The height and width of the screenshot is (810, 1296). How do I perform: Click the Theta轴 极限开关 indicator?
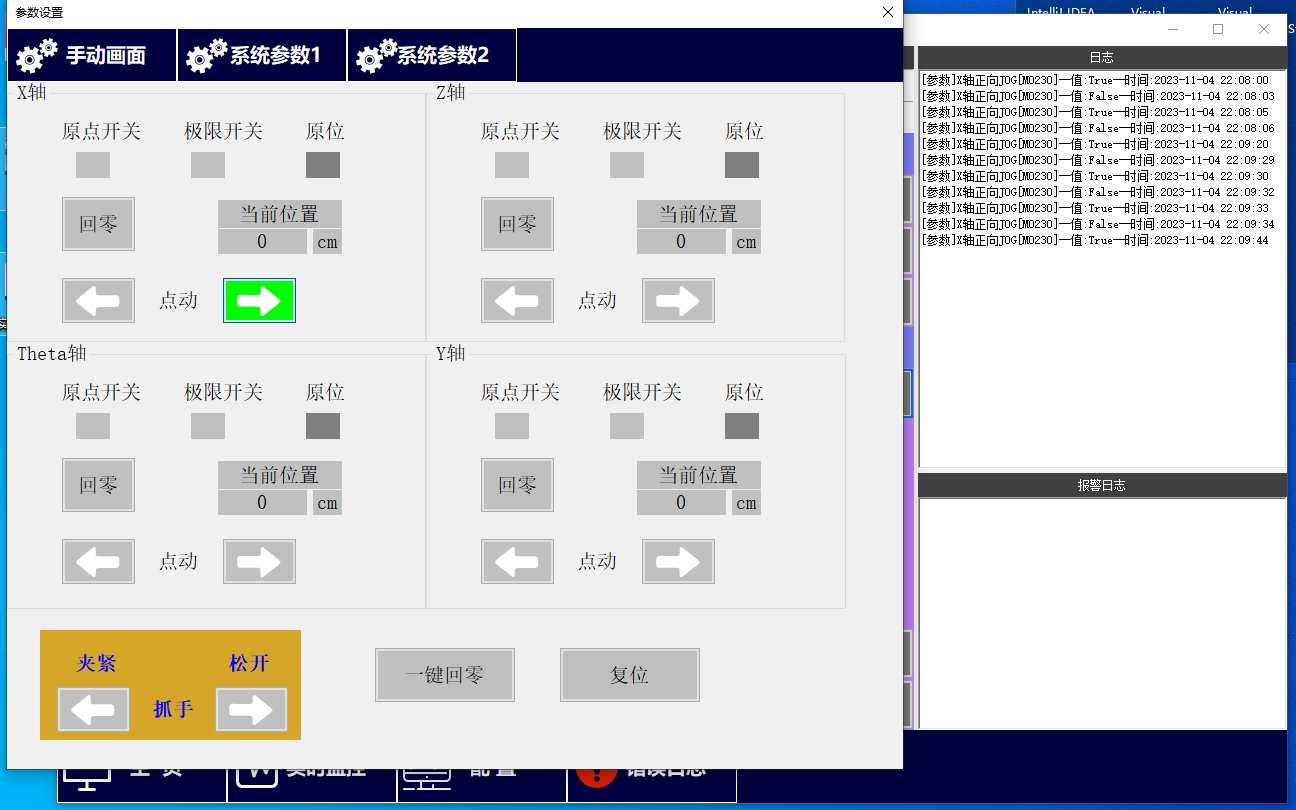[x=208, y=426]
